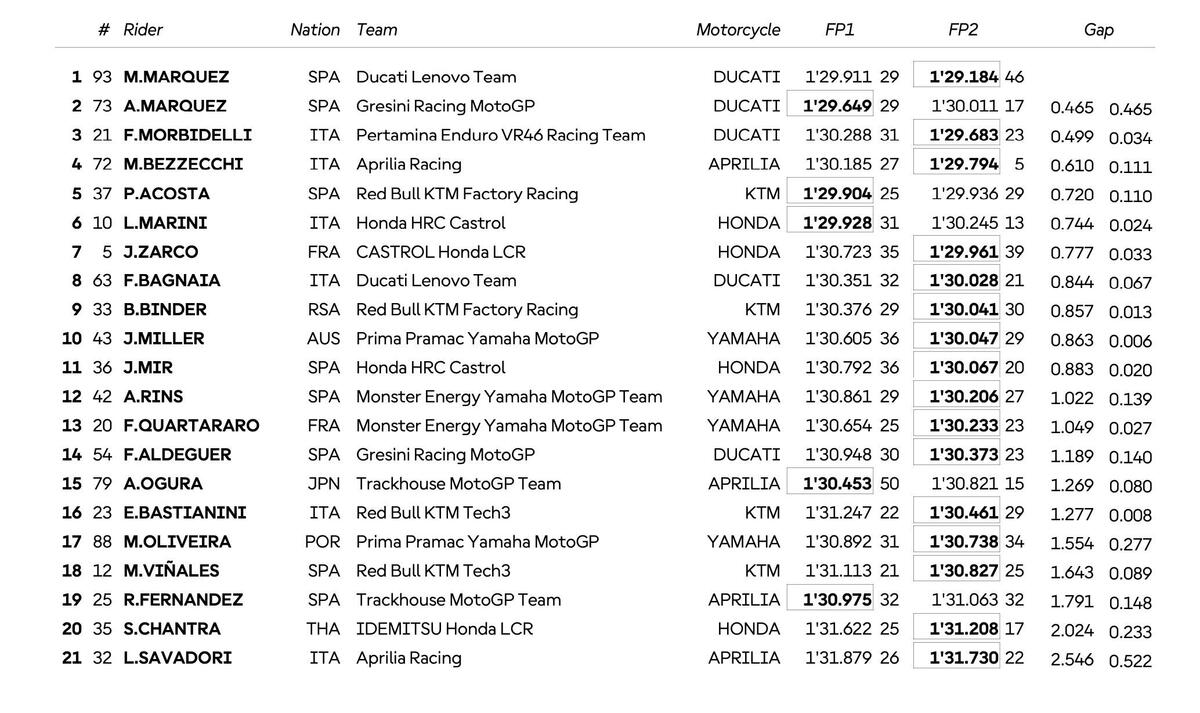Select rider M.MARQUEZ name

point(176,77)
